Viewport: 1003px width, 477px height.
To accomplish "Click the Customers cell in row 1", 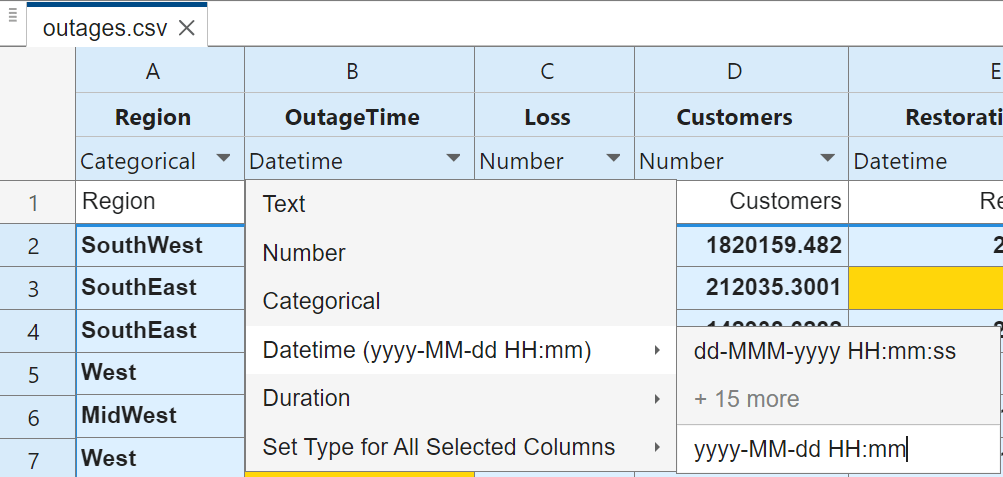I will 762,202.
